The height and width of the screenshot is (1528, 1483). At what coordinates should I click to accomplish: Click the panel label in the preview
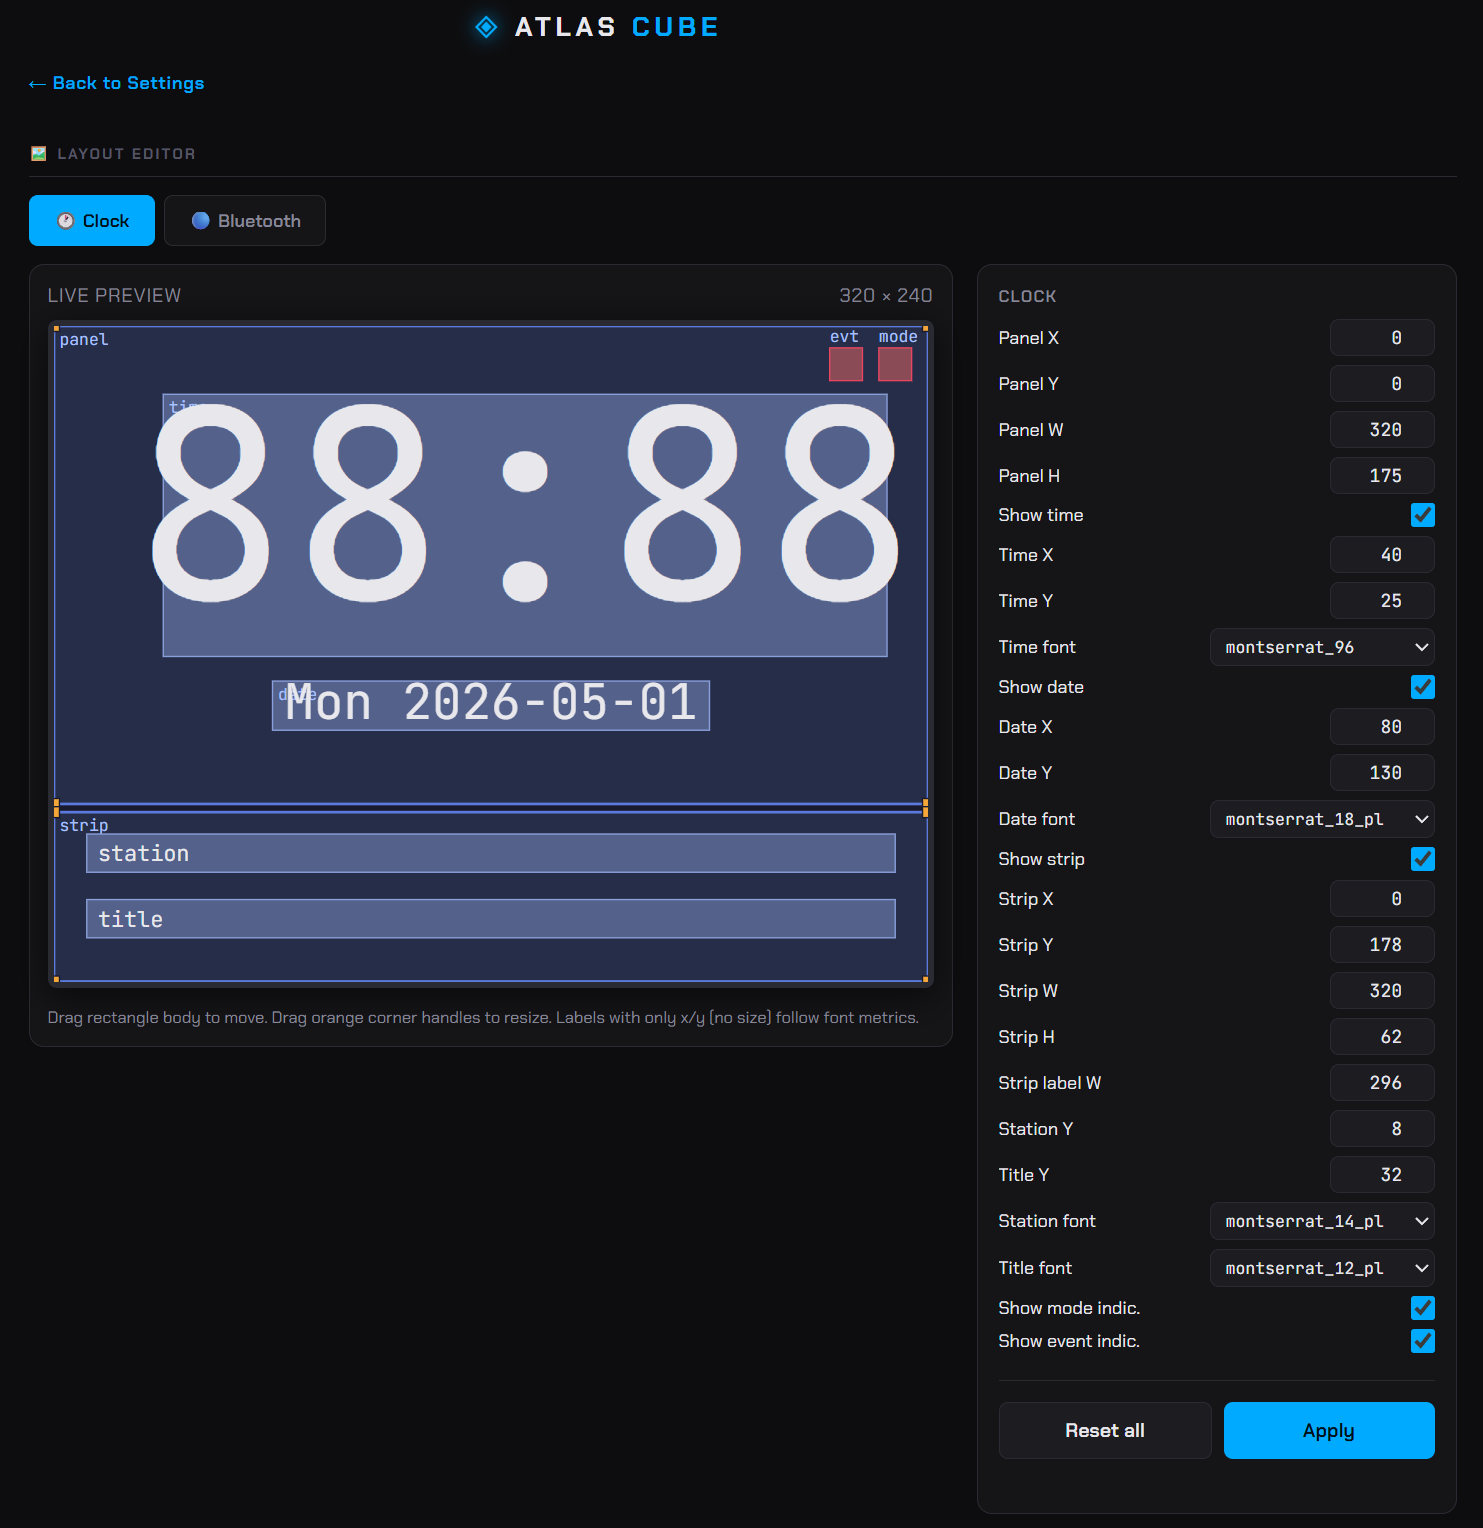(x=84, y=340)
